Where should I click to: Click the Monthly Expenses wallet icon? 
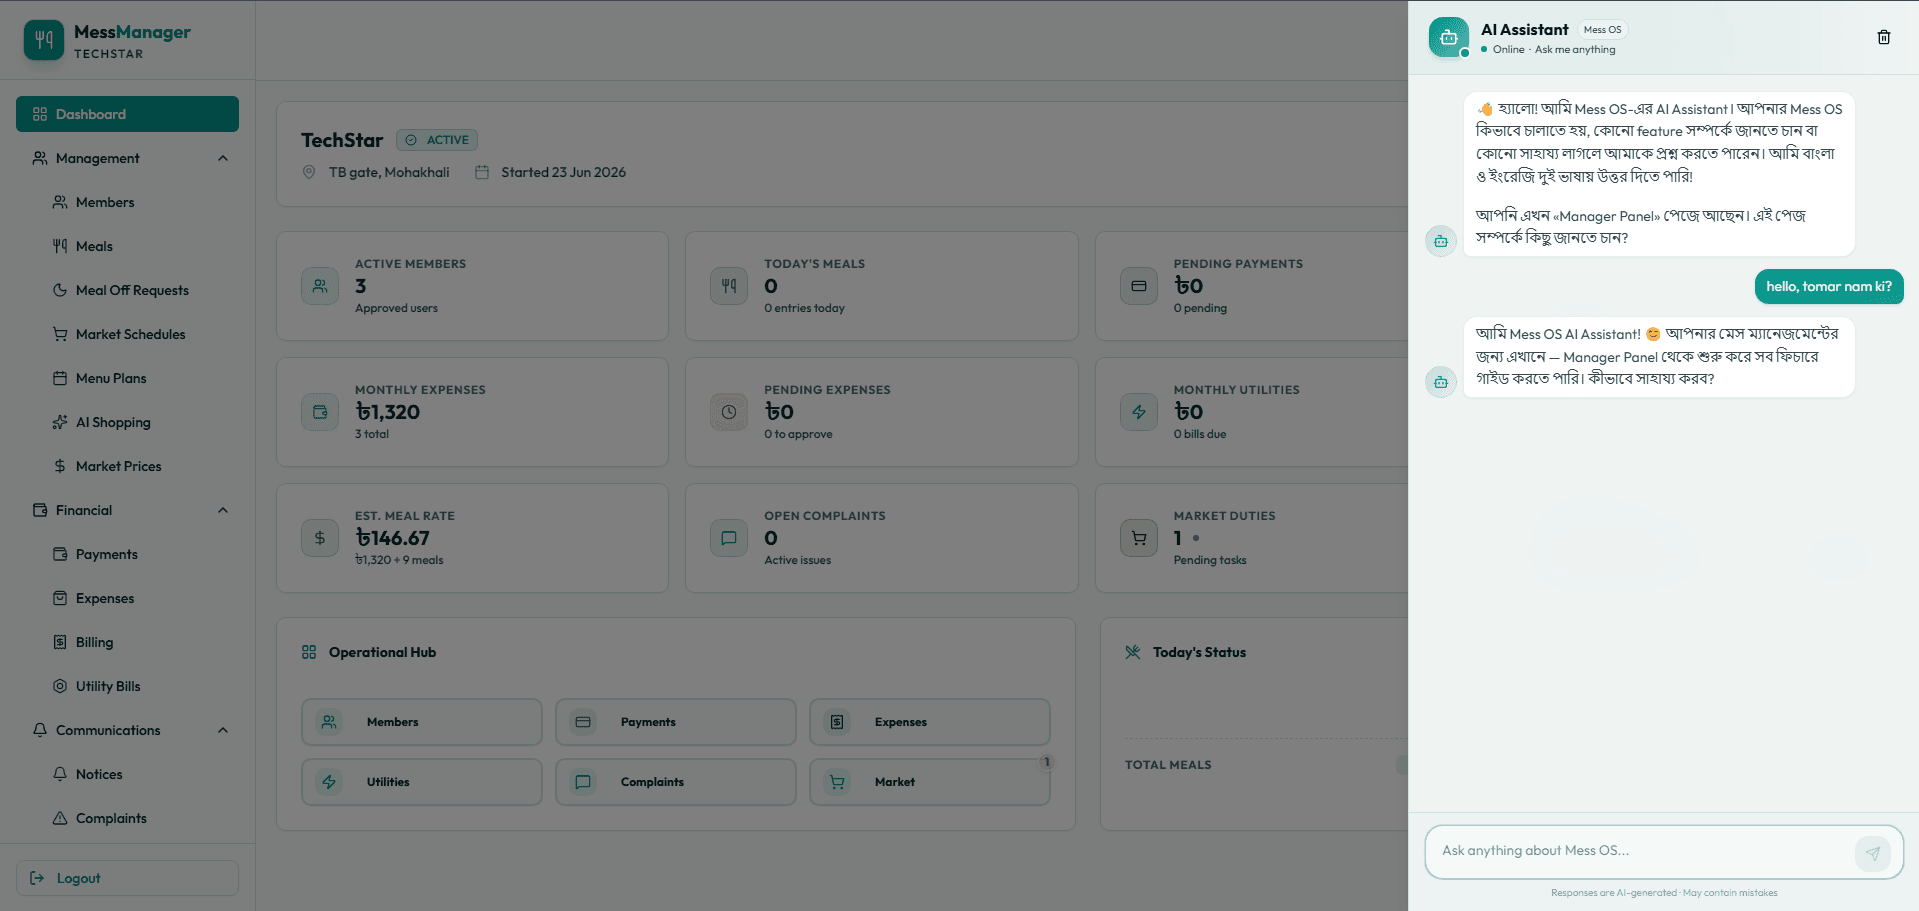[320, 412]
